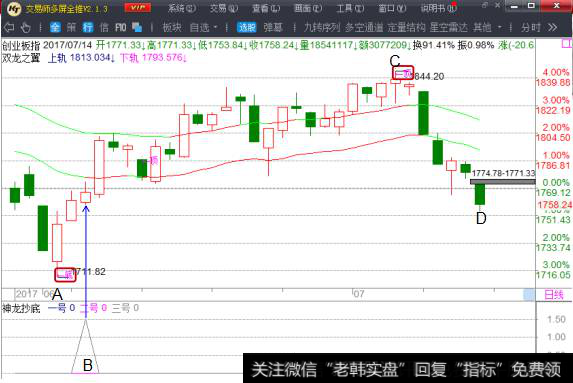Click the 一号 0 indicator value
The image size is (573, 383).
[x=61, y=308]
